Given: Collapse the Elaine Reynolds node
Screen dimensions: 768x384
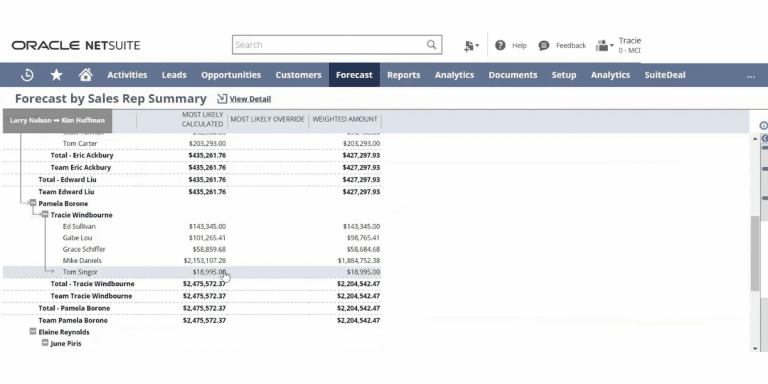Looking at the screenshot, I should [33, 332].
